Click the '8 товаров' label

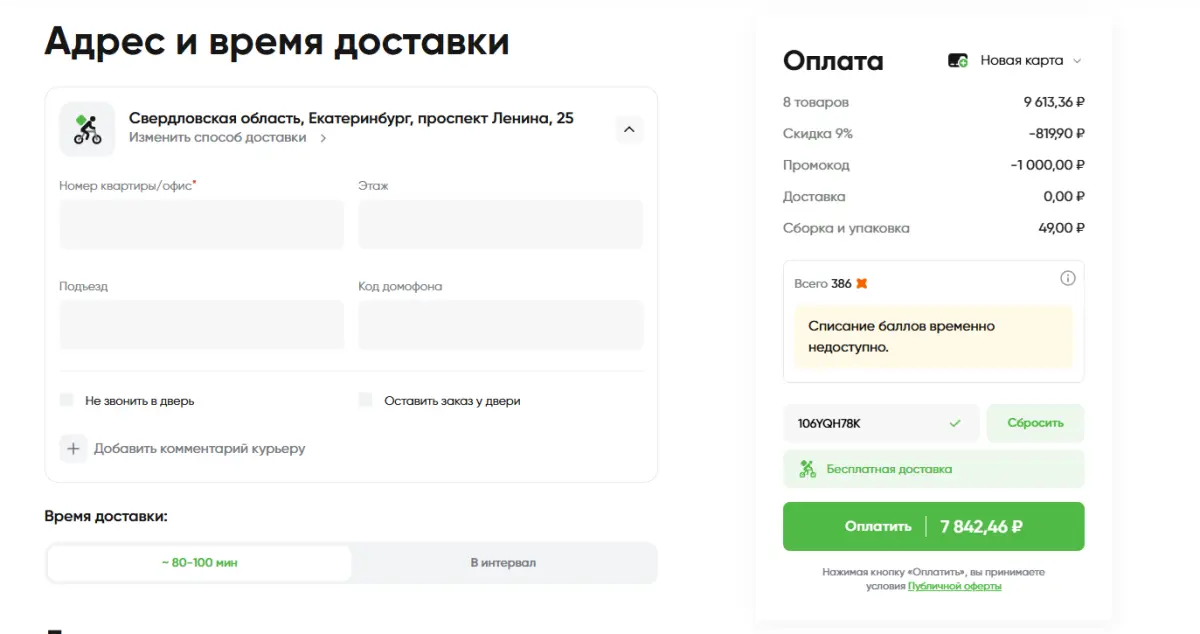click(816, 102)
